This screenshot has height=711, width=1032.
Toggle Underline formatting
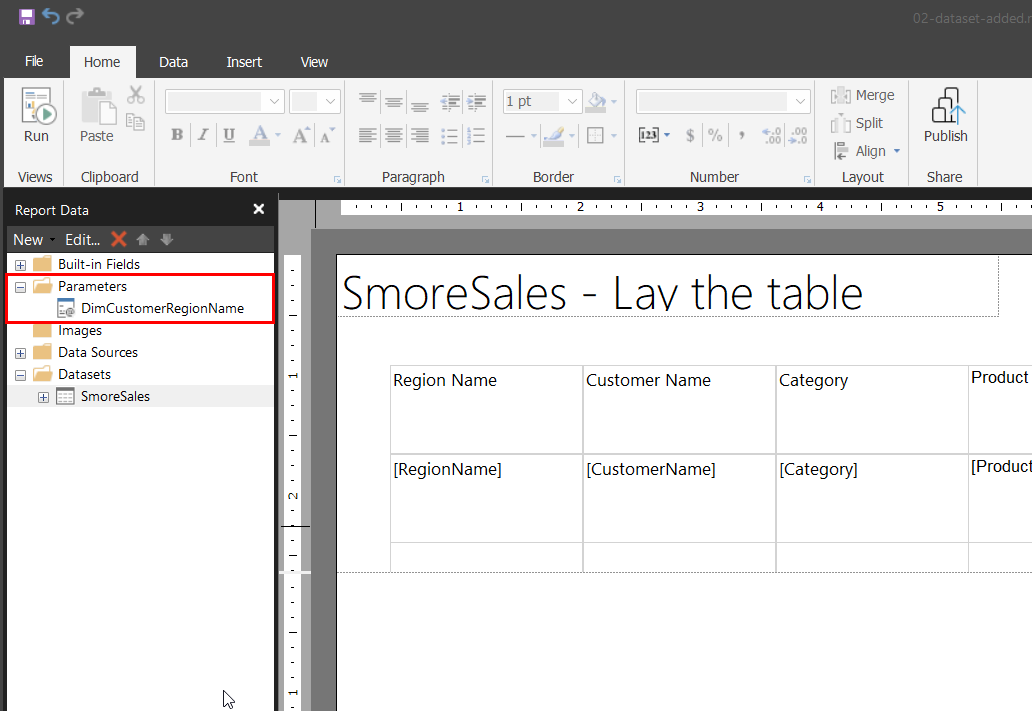point(229,135)
